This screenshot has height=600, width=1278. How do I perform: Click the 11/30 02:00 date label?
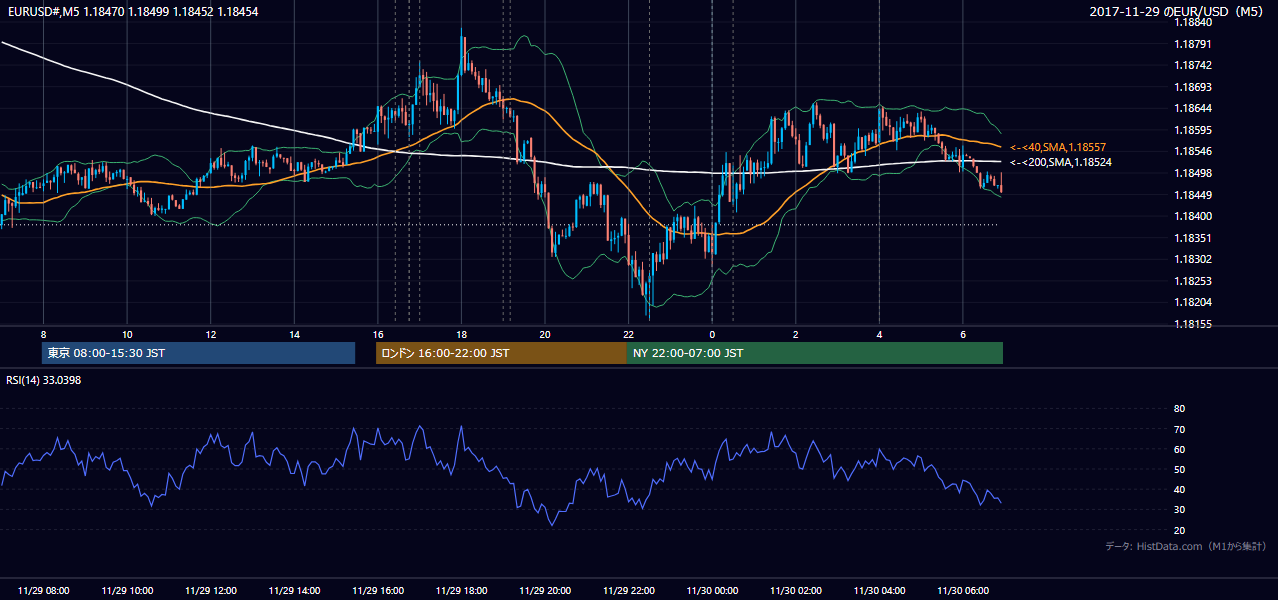pos(796,591)
